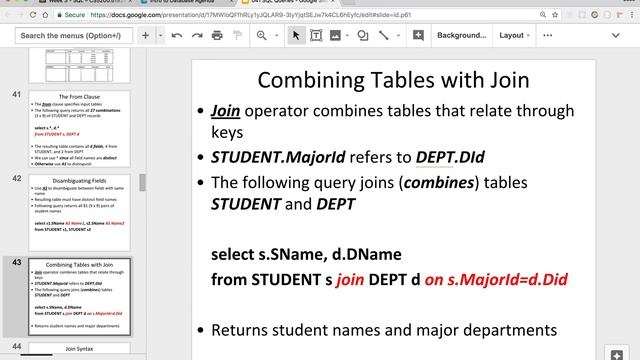Screen dimensions: 640x360
Task: Click the zoom magnifier tool
Action: (262, 36)
